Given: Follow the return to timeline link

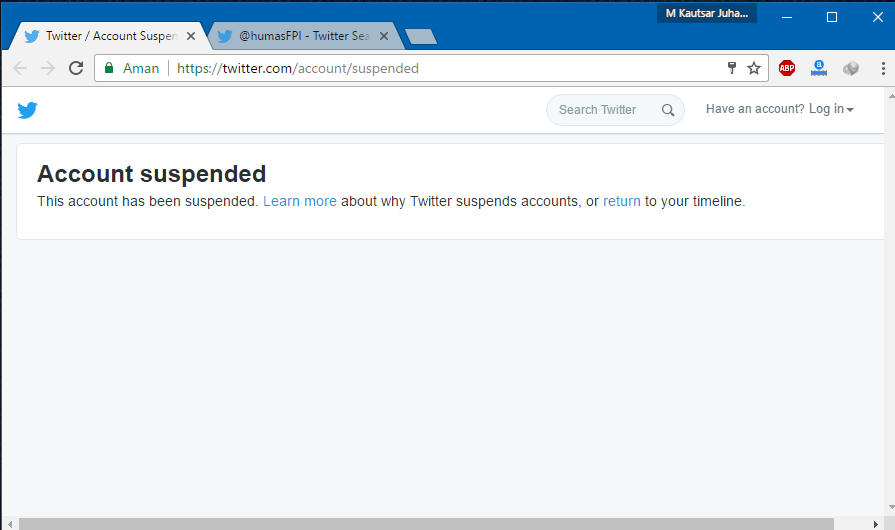Looking at the screenshot, I should pyautogui.click(x=622, y=201).
